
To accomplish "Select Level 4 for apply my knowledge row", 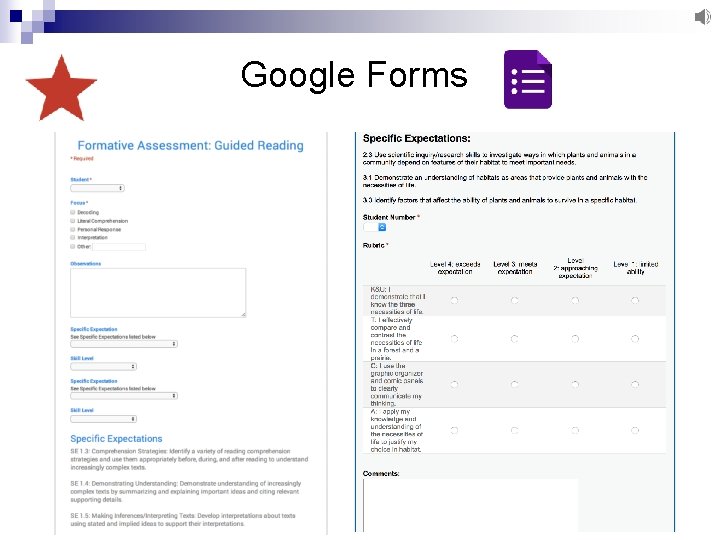I will [x=454, y=430].
